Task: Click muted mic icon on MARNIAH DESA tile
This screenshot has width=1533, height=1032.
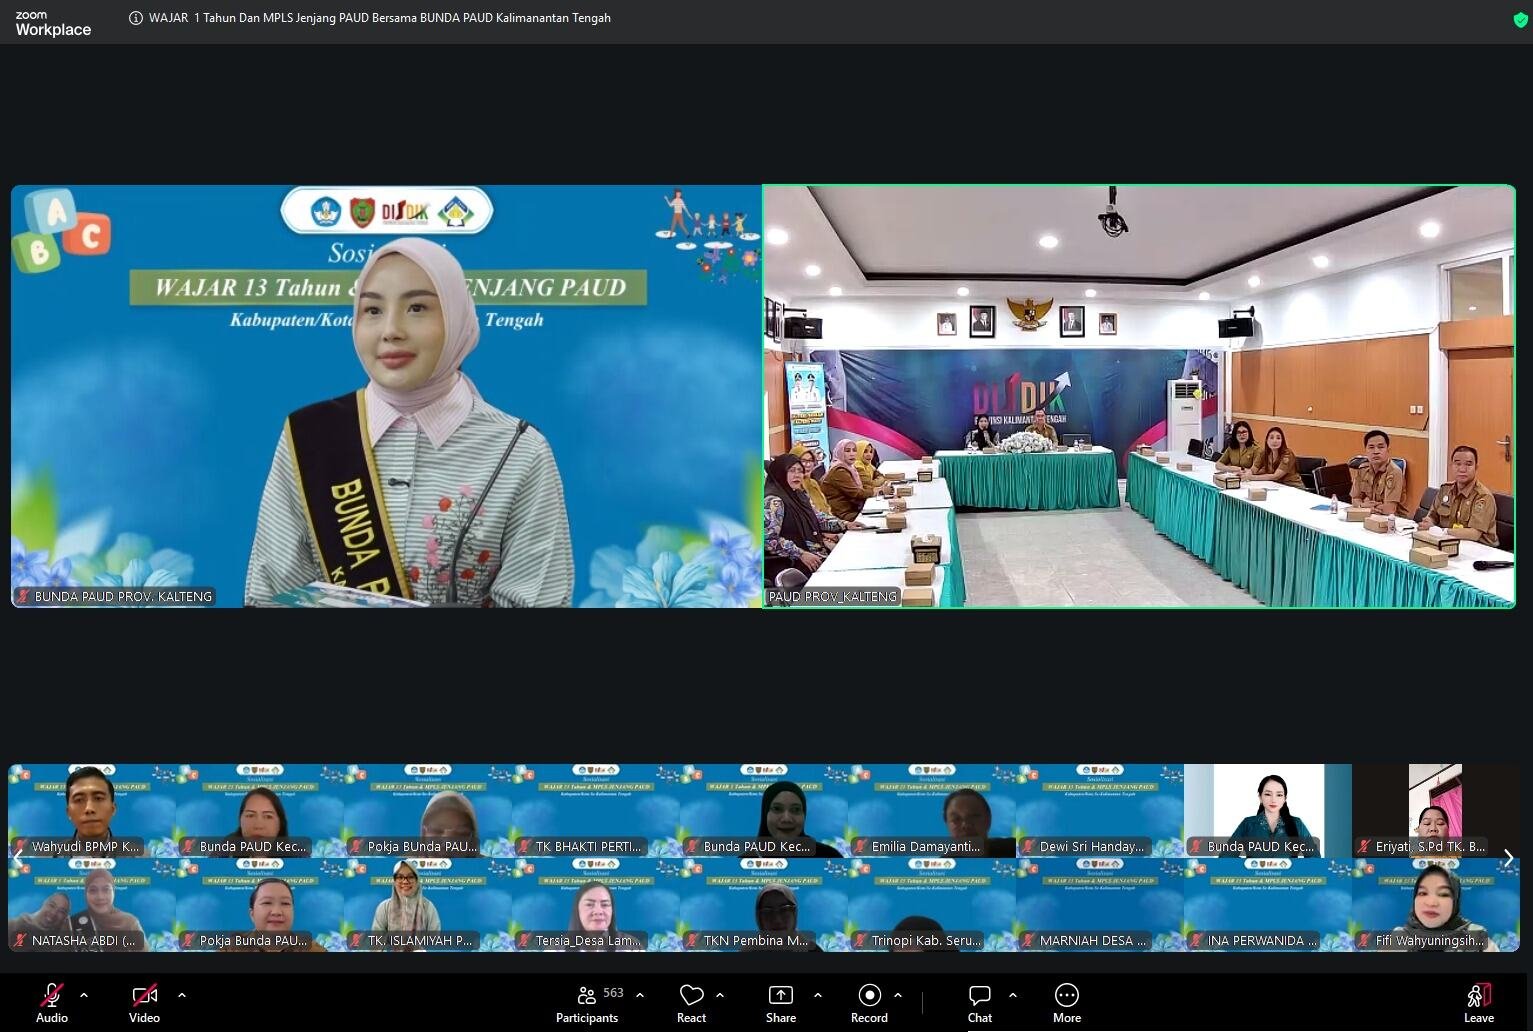Action: pyautogui.click(x=1028, y=941)
